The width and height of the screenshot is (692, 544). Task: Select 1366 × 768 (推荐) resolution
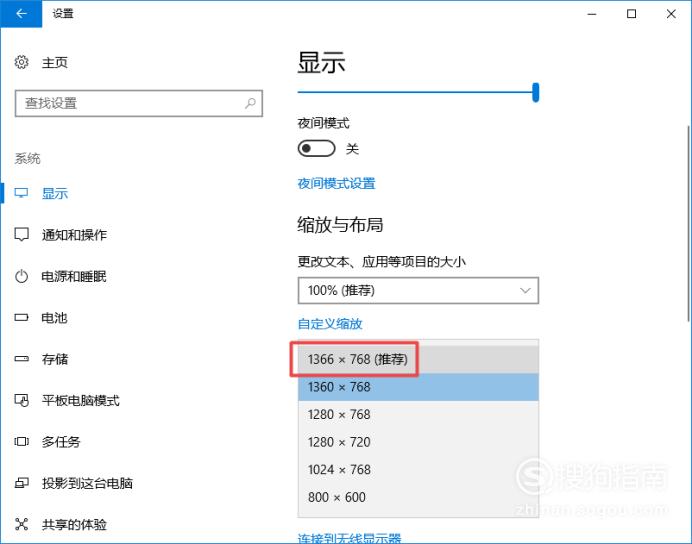(418, 359)
